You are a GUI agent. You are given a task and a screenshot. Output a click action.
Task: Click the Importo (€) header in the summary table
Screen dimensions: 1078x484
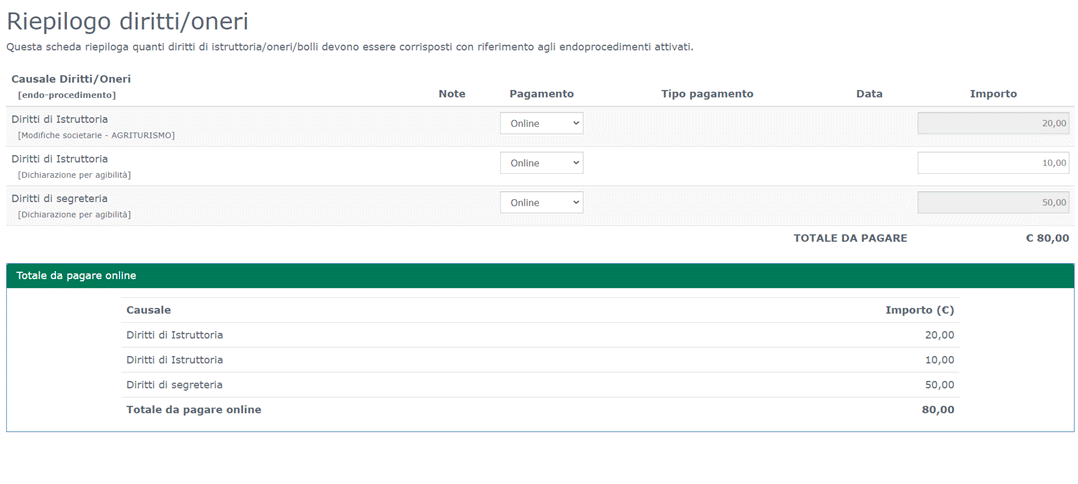point(919,310)
